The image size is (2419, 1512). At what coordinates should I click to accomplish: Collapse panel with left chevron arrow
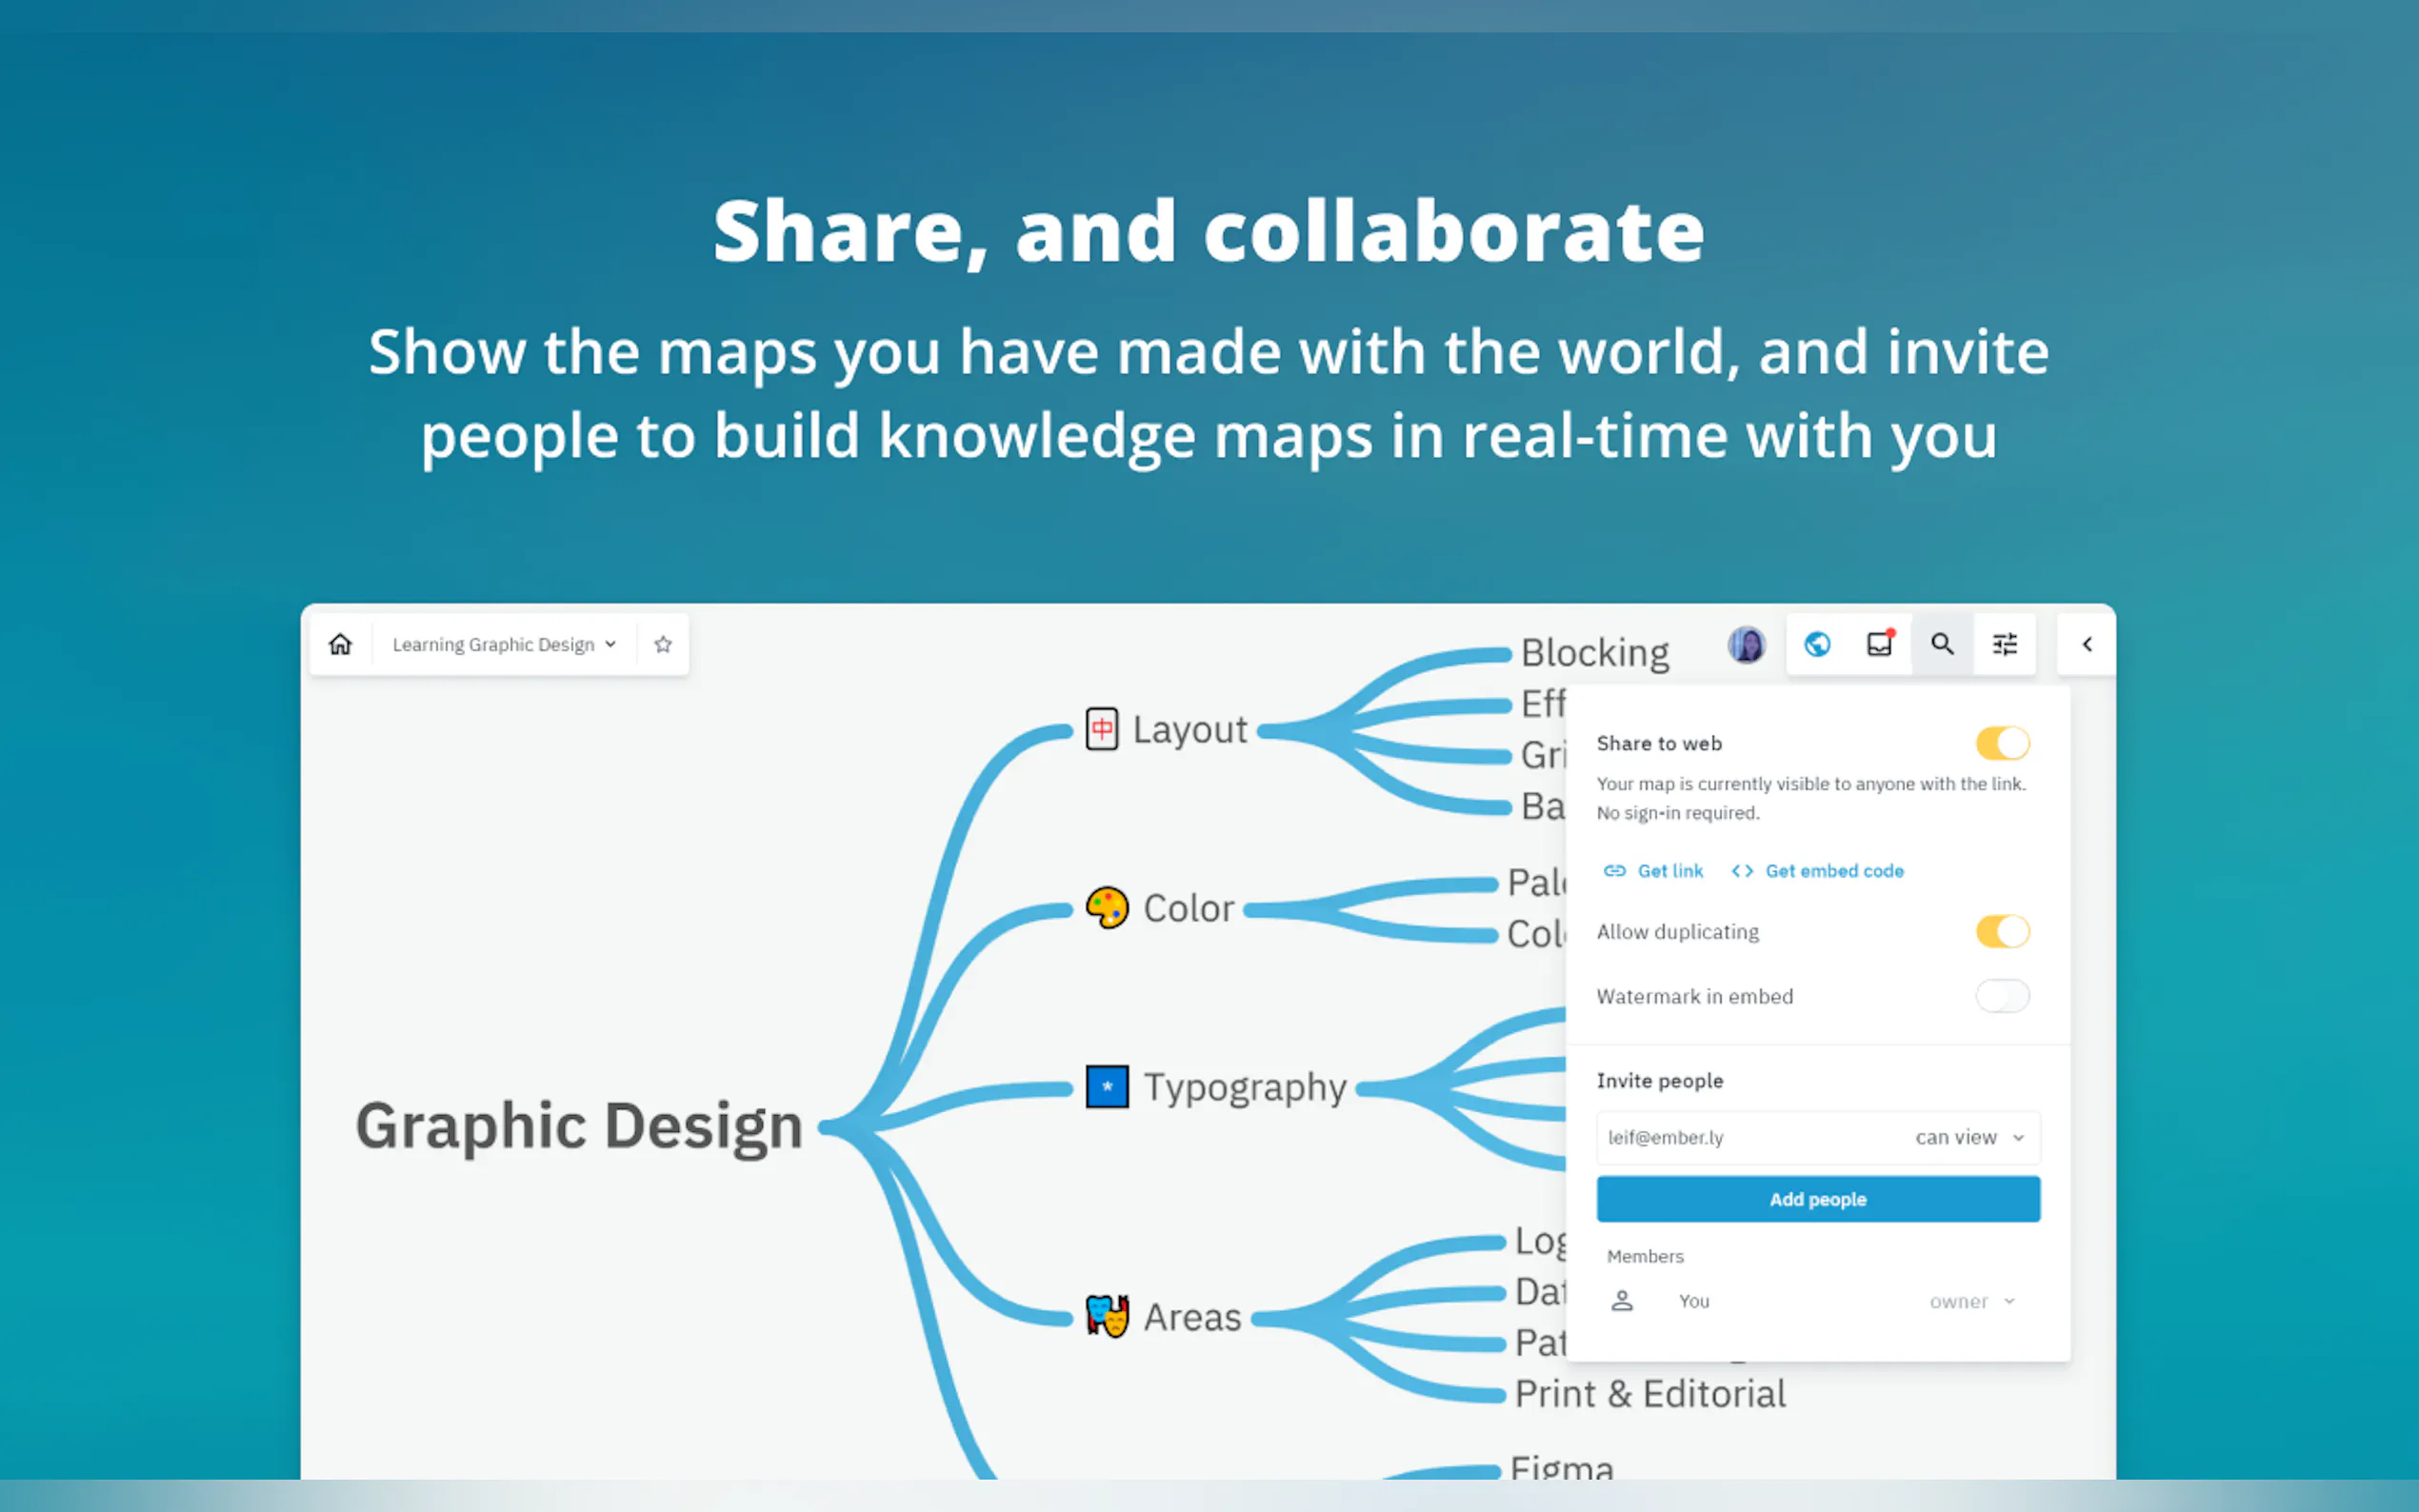point(2087,644)
